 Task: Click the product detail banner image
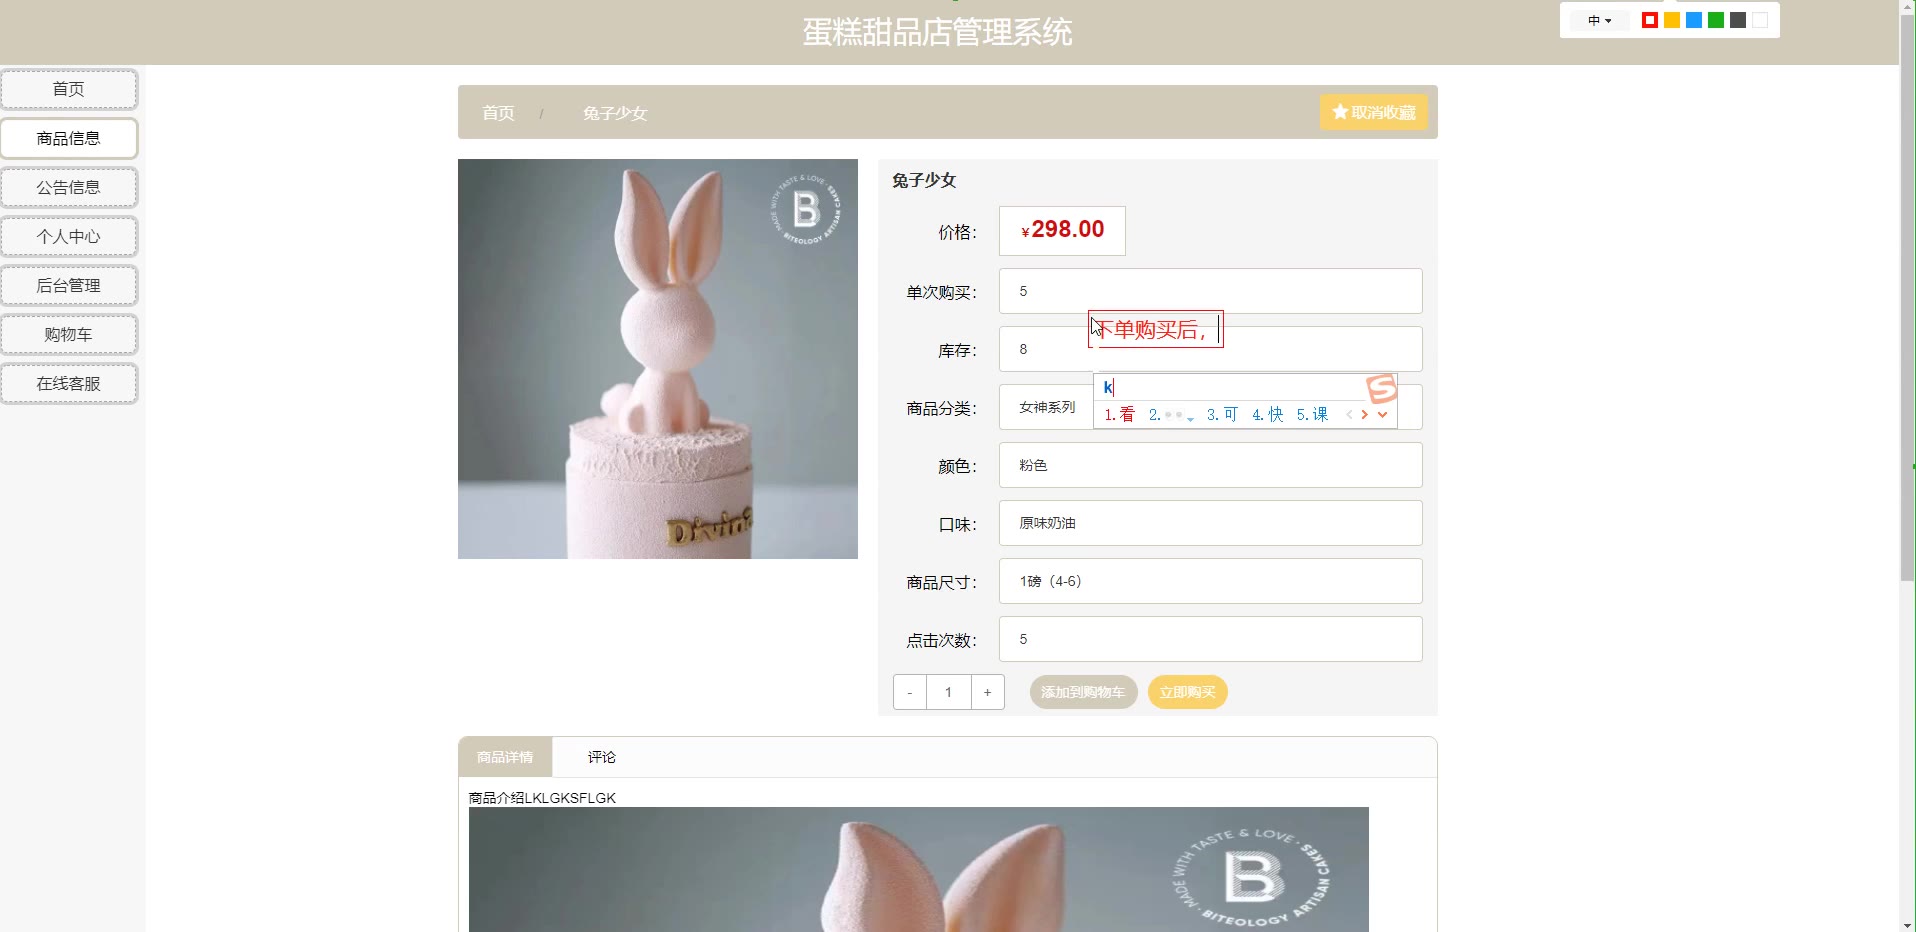pyautogui.click(x=918, y=869)
